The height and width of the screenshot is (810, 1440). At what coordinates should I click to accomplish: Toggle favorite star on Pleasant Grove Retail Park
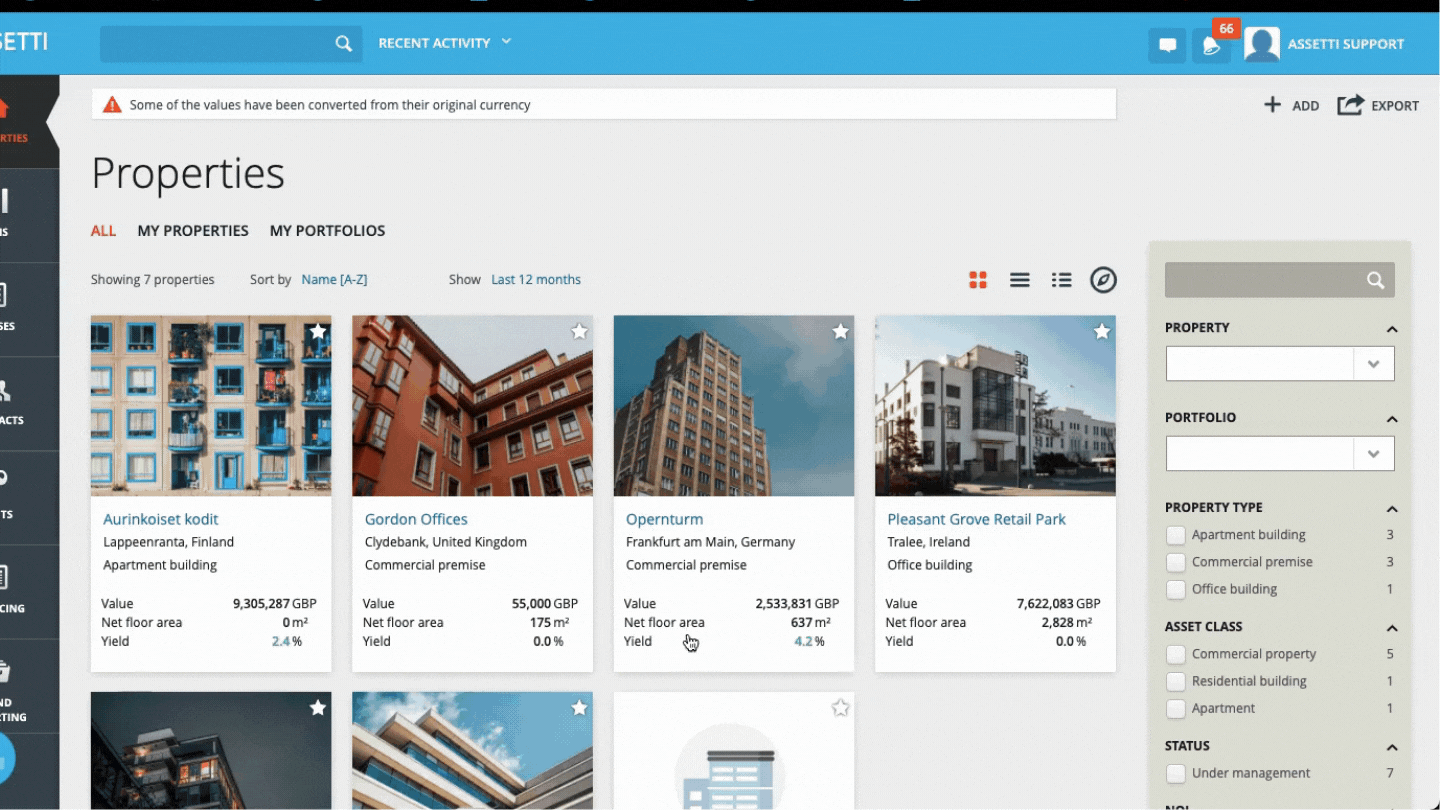pyautogui.click(x=1102, y=331)
